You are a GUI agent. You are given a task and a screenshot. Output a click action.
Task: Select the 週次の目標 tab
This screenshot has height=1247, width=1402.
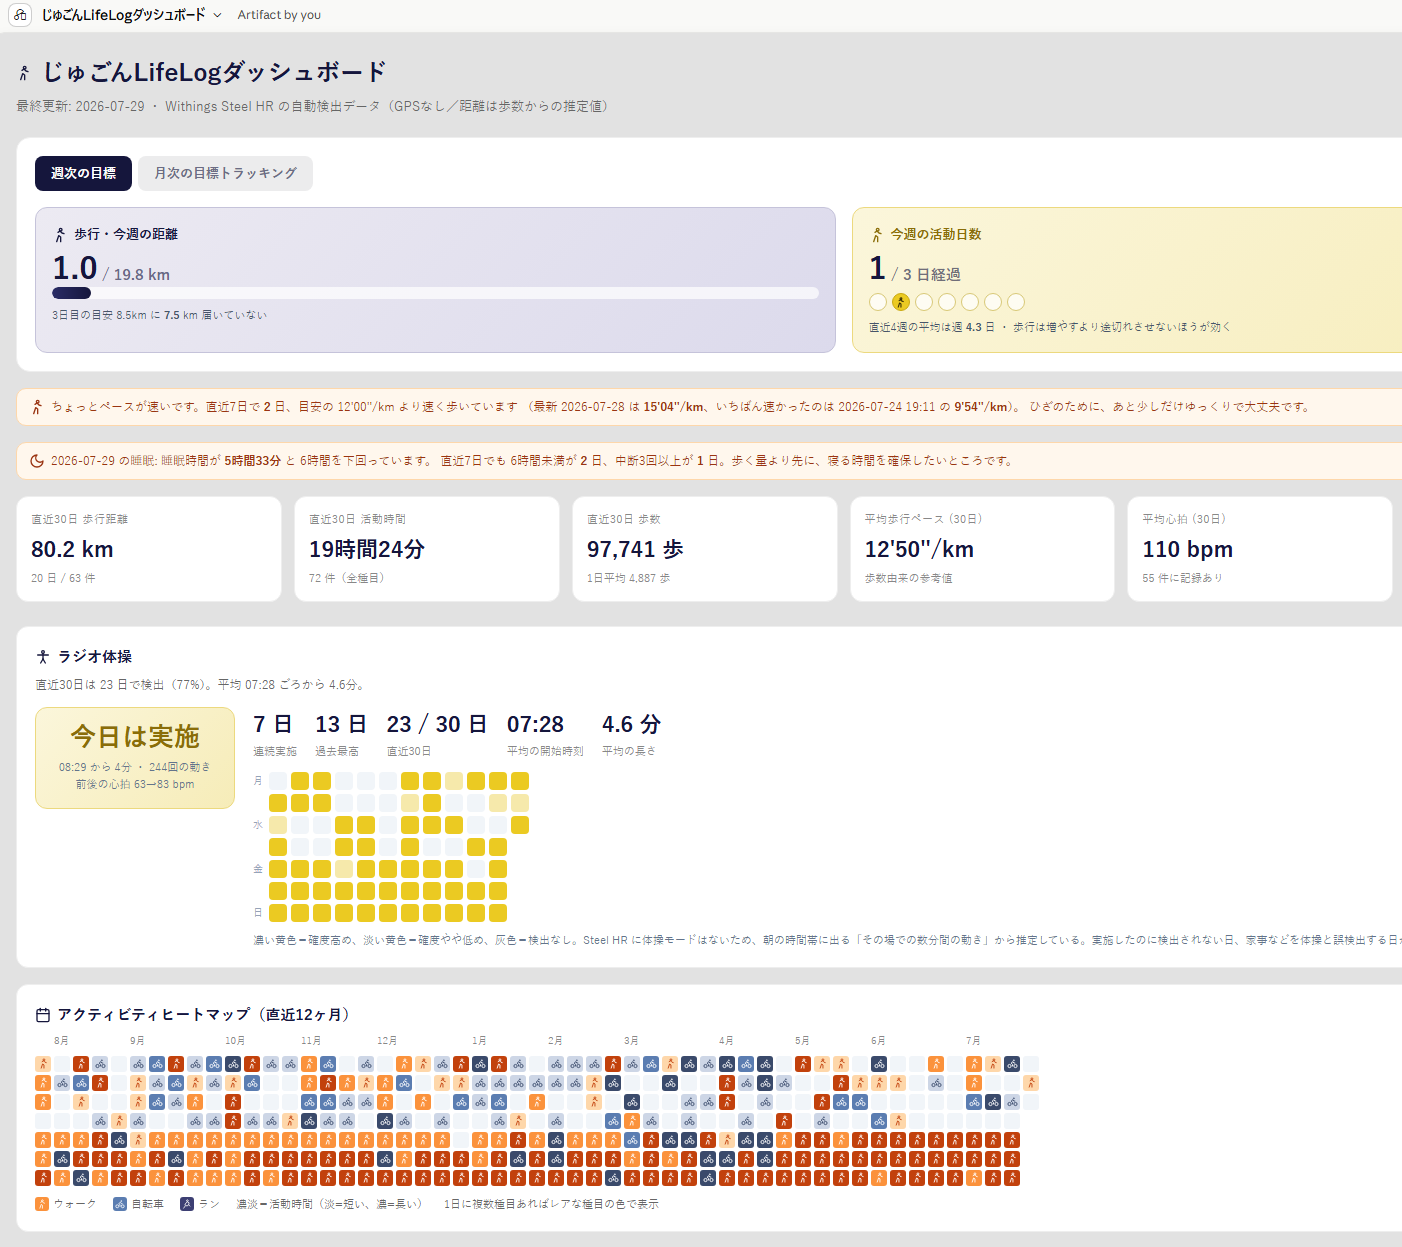pyautogui.click(x=83, y=173)
